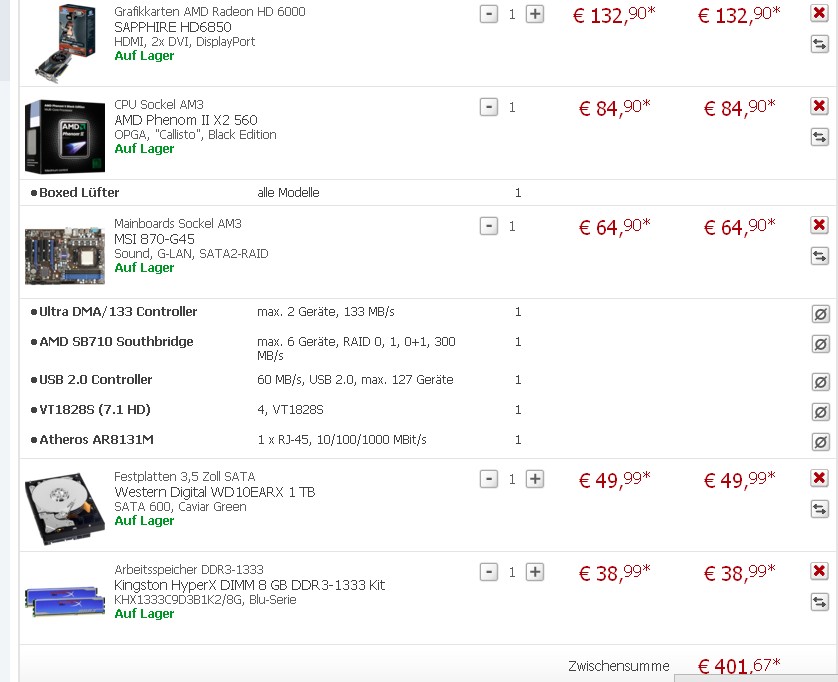Click the crossed-circle icon for AMD SB710 Southbridge
838x682 pixels.
point(820,344)
